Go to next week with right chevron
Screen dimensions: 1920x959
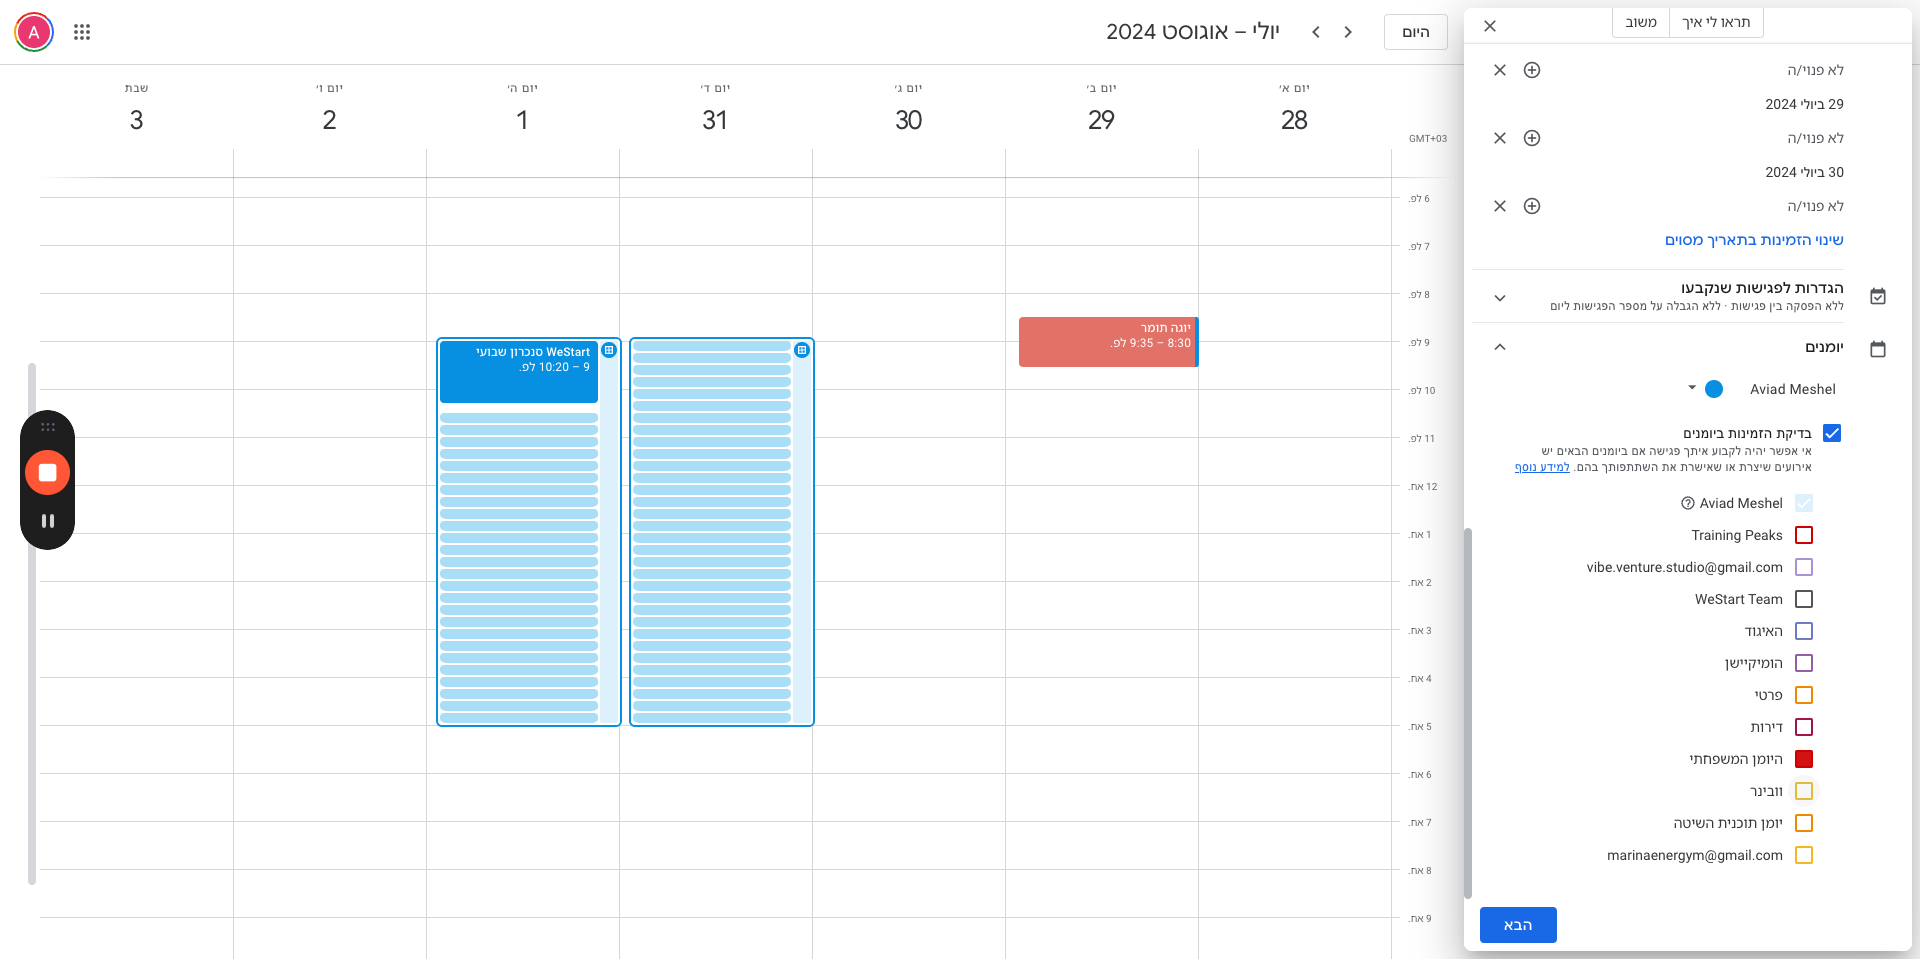1348,32
